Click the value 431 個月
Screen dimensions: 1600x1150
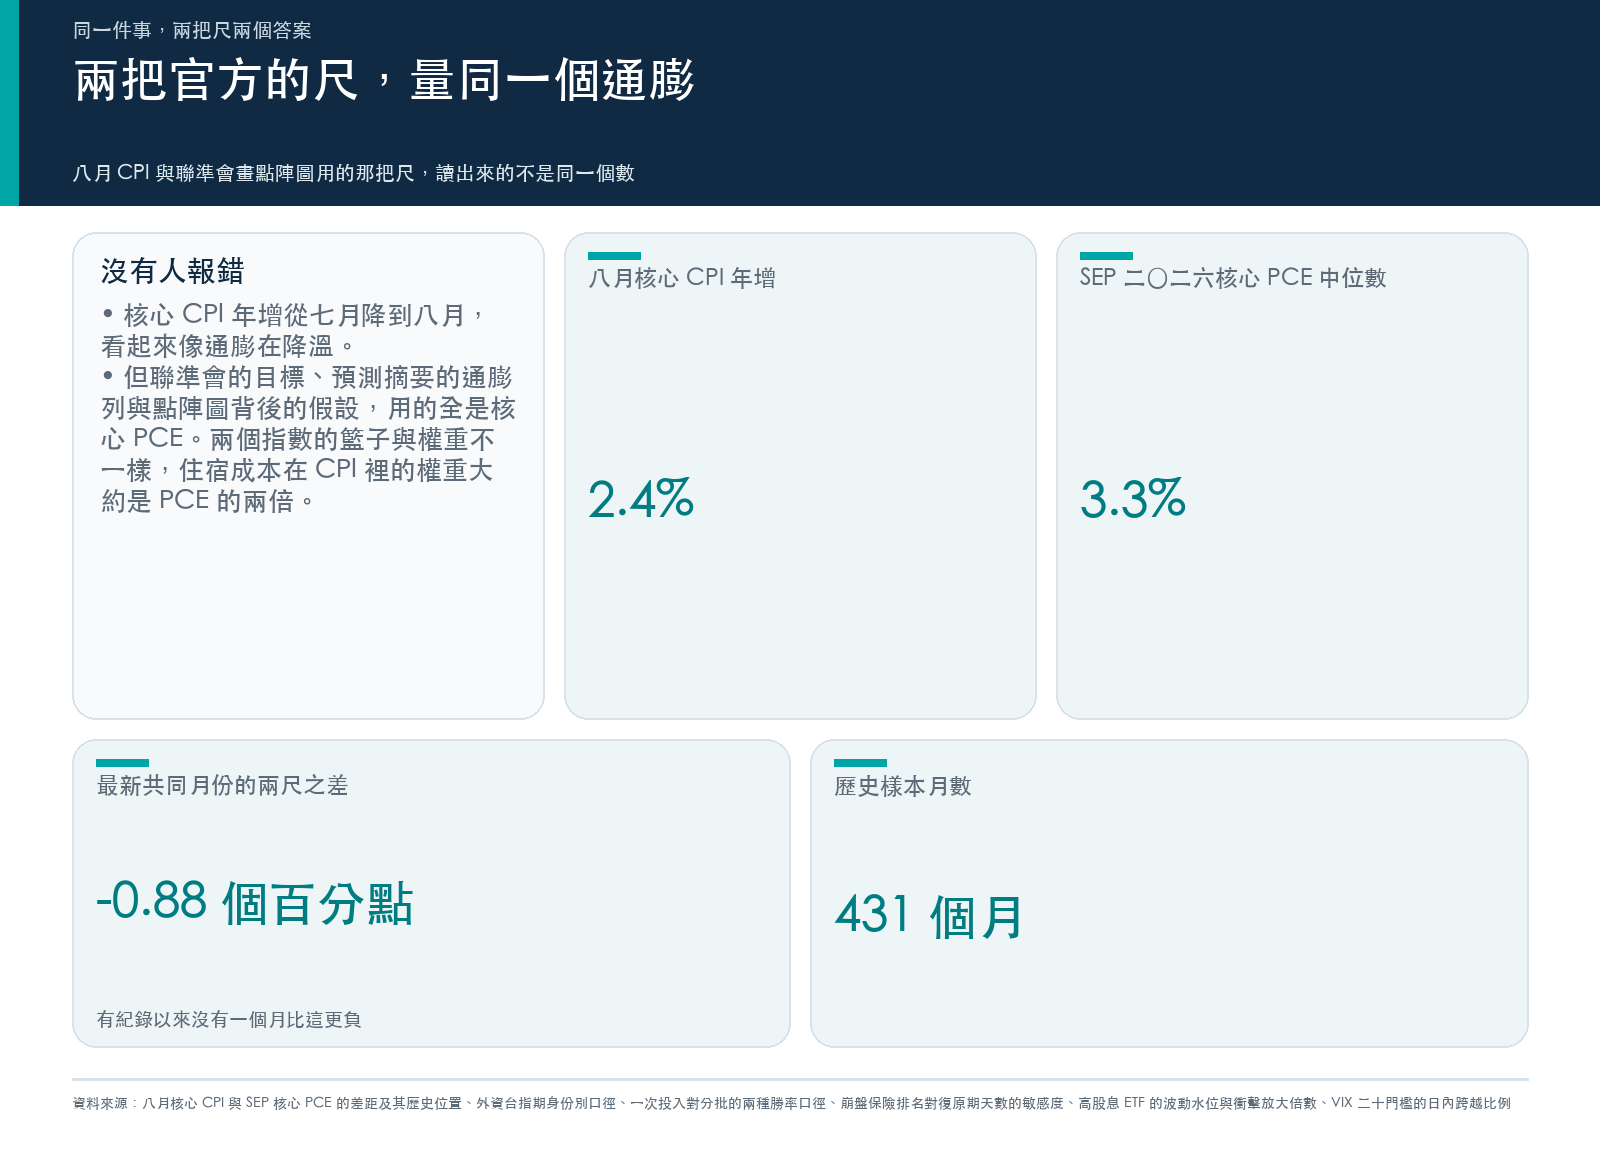click(x=929, y=916)
